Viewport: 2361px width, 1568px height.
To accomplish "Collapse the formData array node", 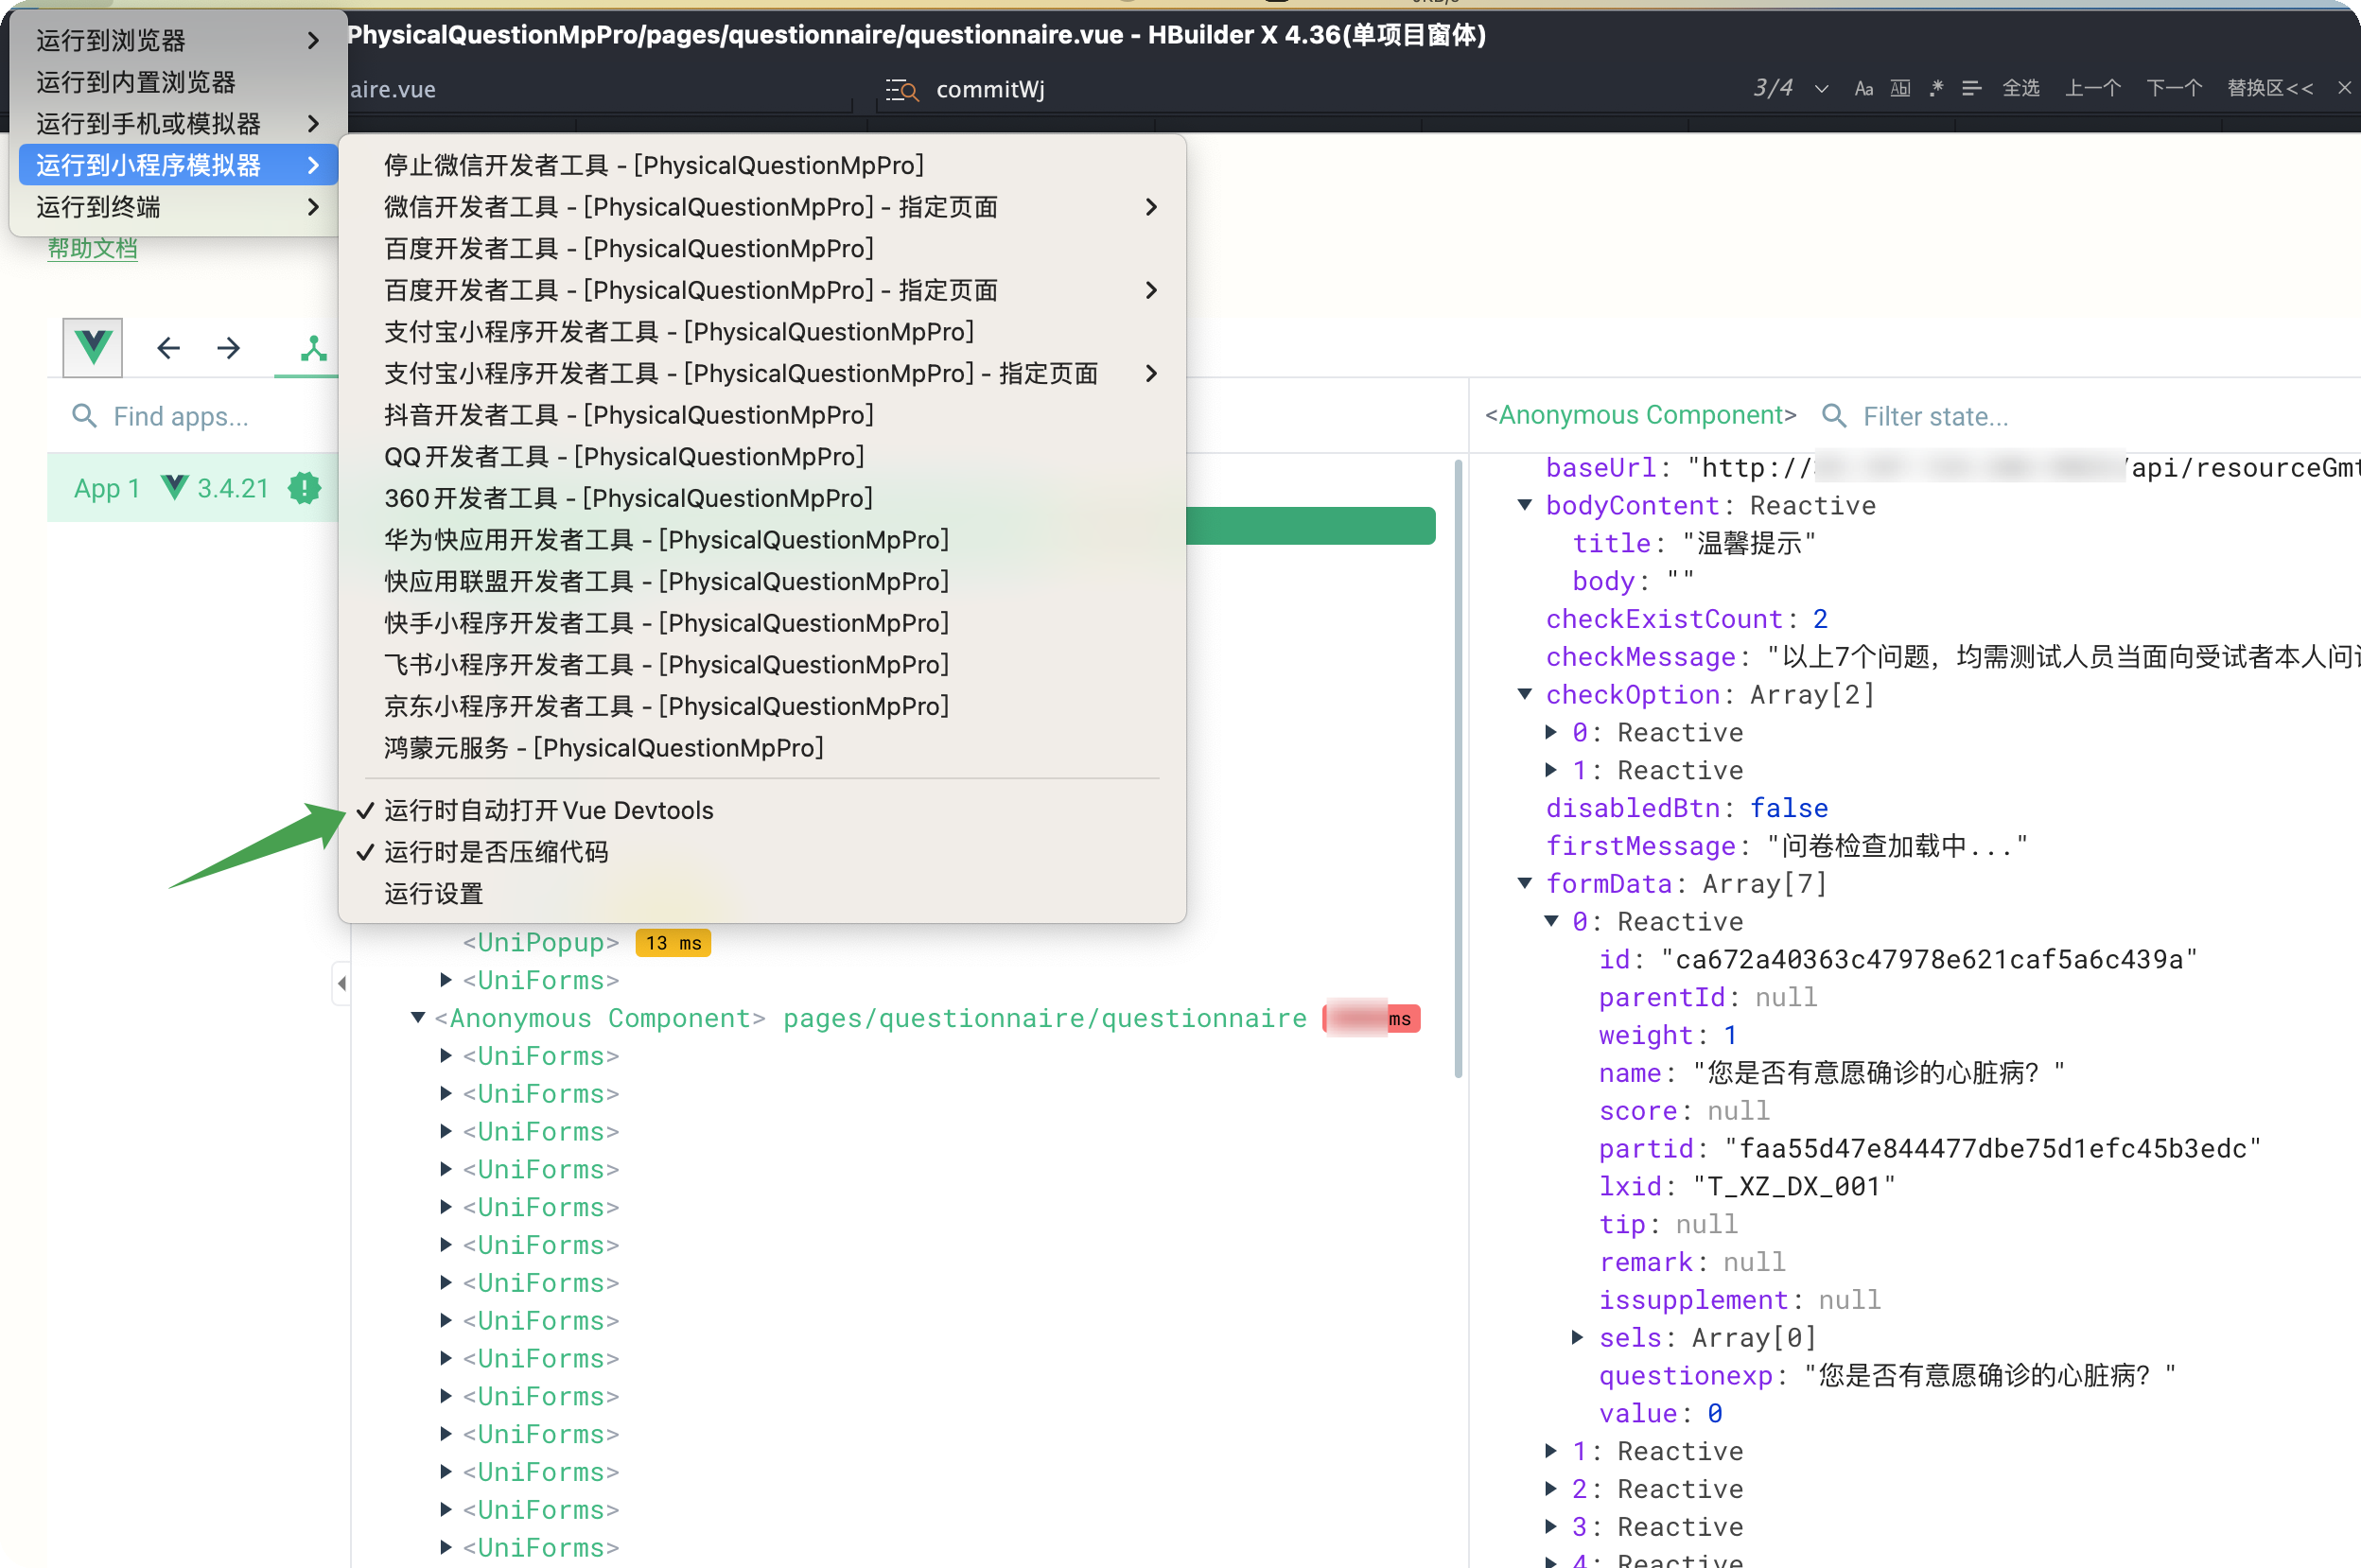I will coord(1525,883).
